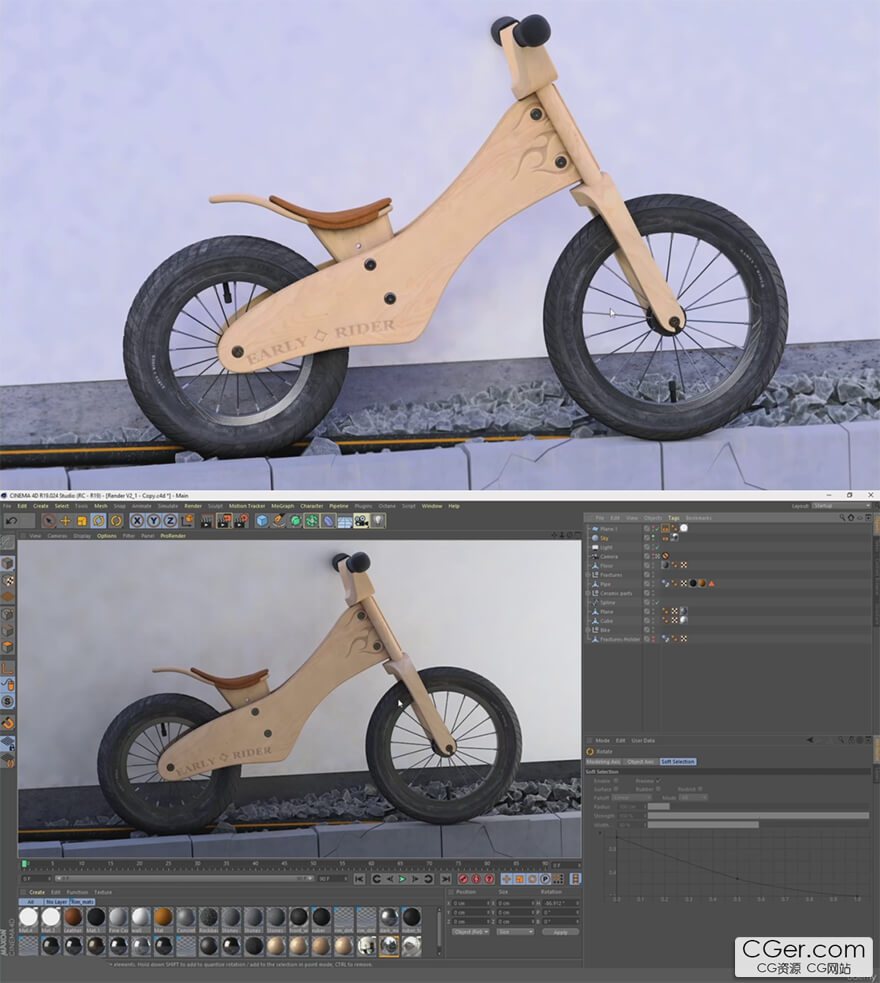880x983 pixels.
Task: Click the orange magnet Snap icon
Action: click(x=8, y=723)
